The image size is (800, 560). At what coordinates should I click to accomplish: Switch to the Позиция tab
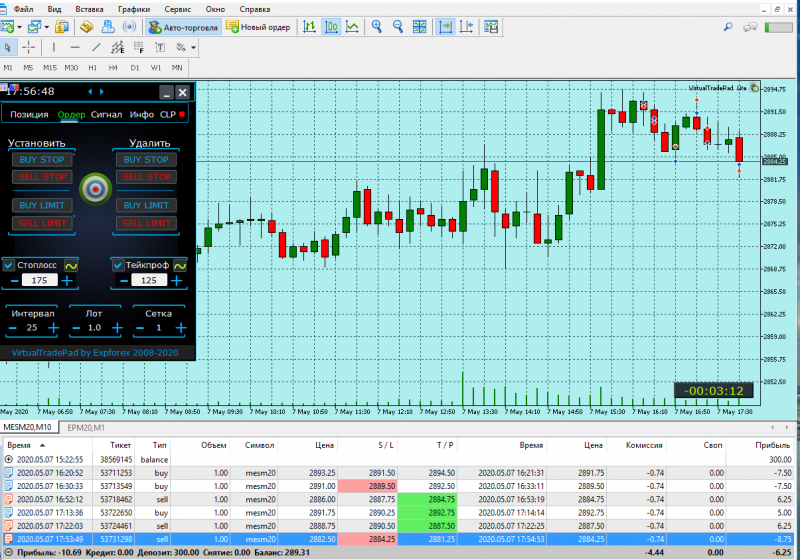point(29,115)
